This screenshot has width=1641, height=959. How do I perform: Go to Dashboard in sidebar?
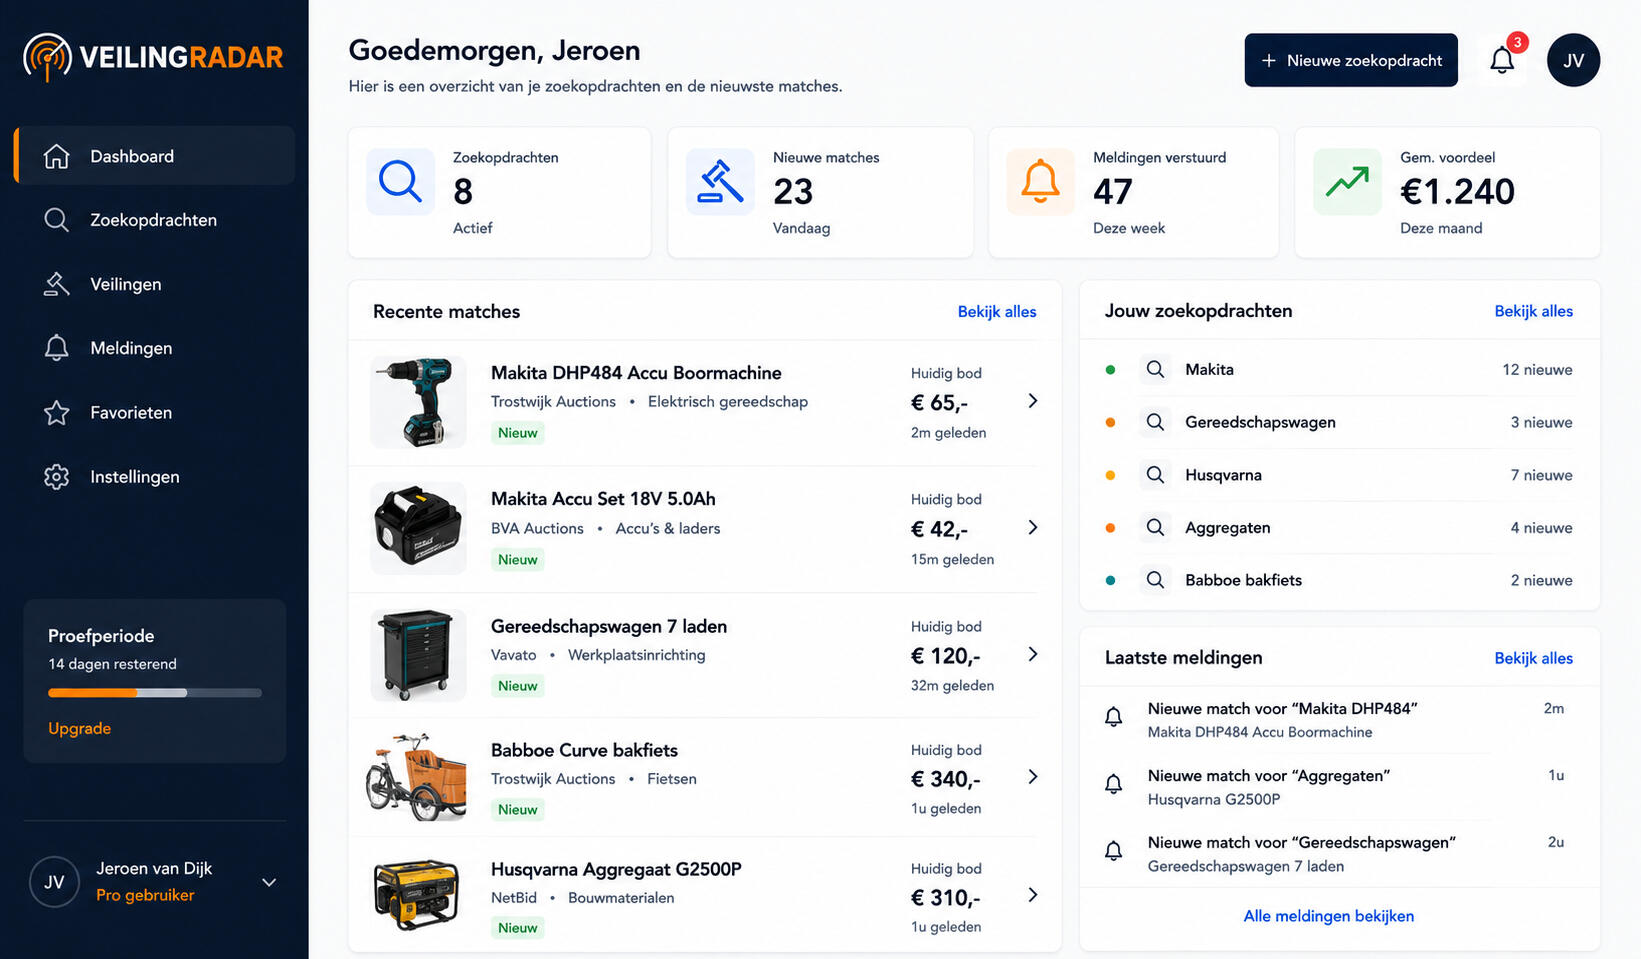tap(155, 156)
